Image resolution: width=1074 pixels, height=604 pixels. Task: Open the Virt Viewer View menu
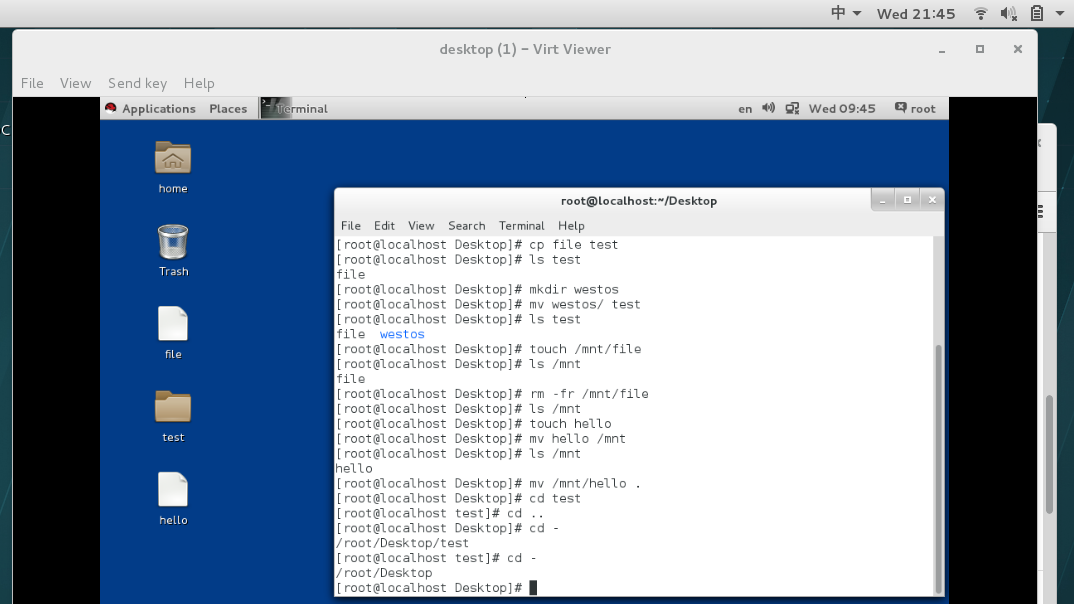[75, 83]
